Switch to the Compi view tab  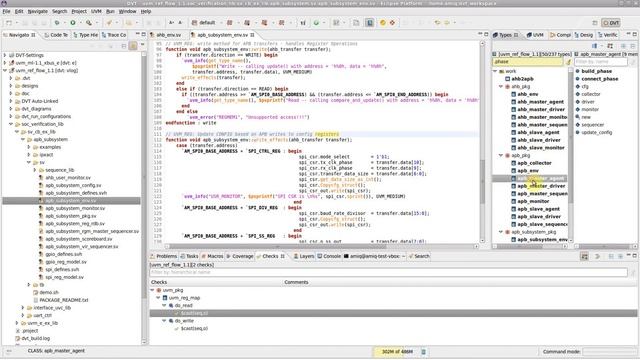click(560, 35)
